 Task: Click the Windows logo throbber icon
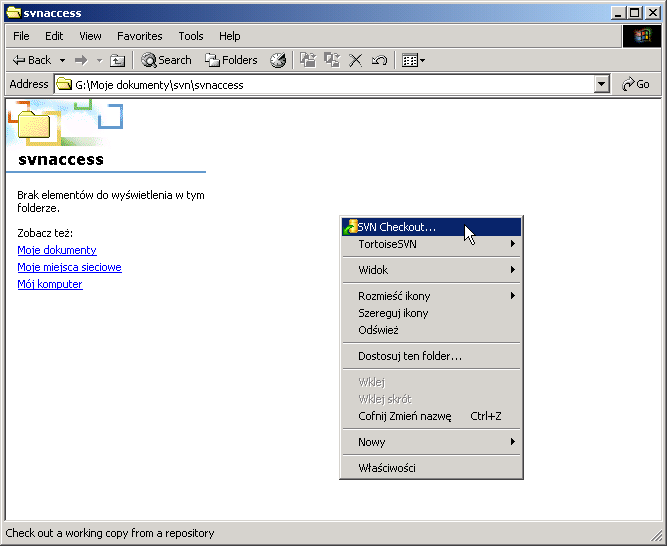pos(641,36)
